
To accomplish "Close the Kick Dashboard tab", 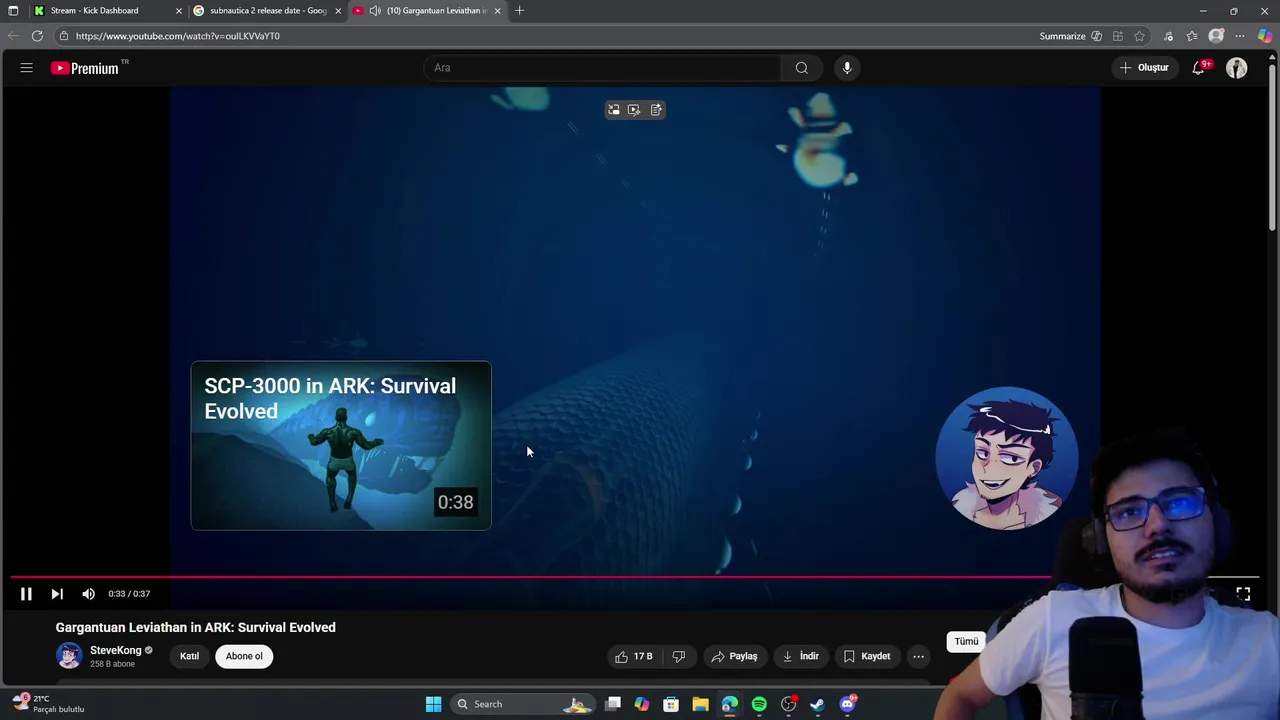I will [x=179, y=11].
